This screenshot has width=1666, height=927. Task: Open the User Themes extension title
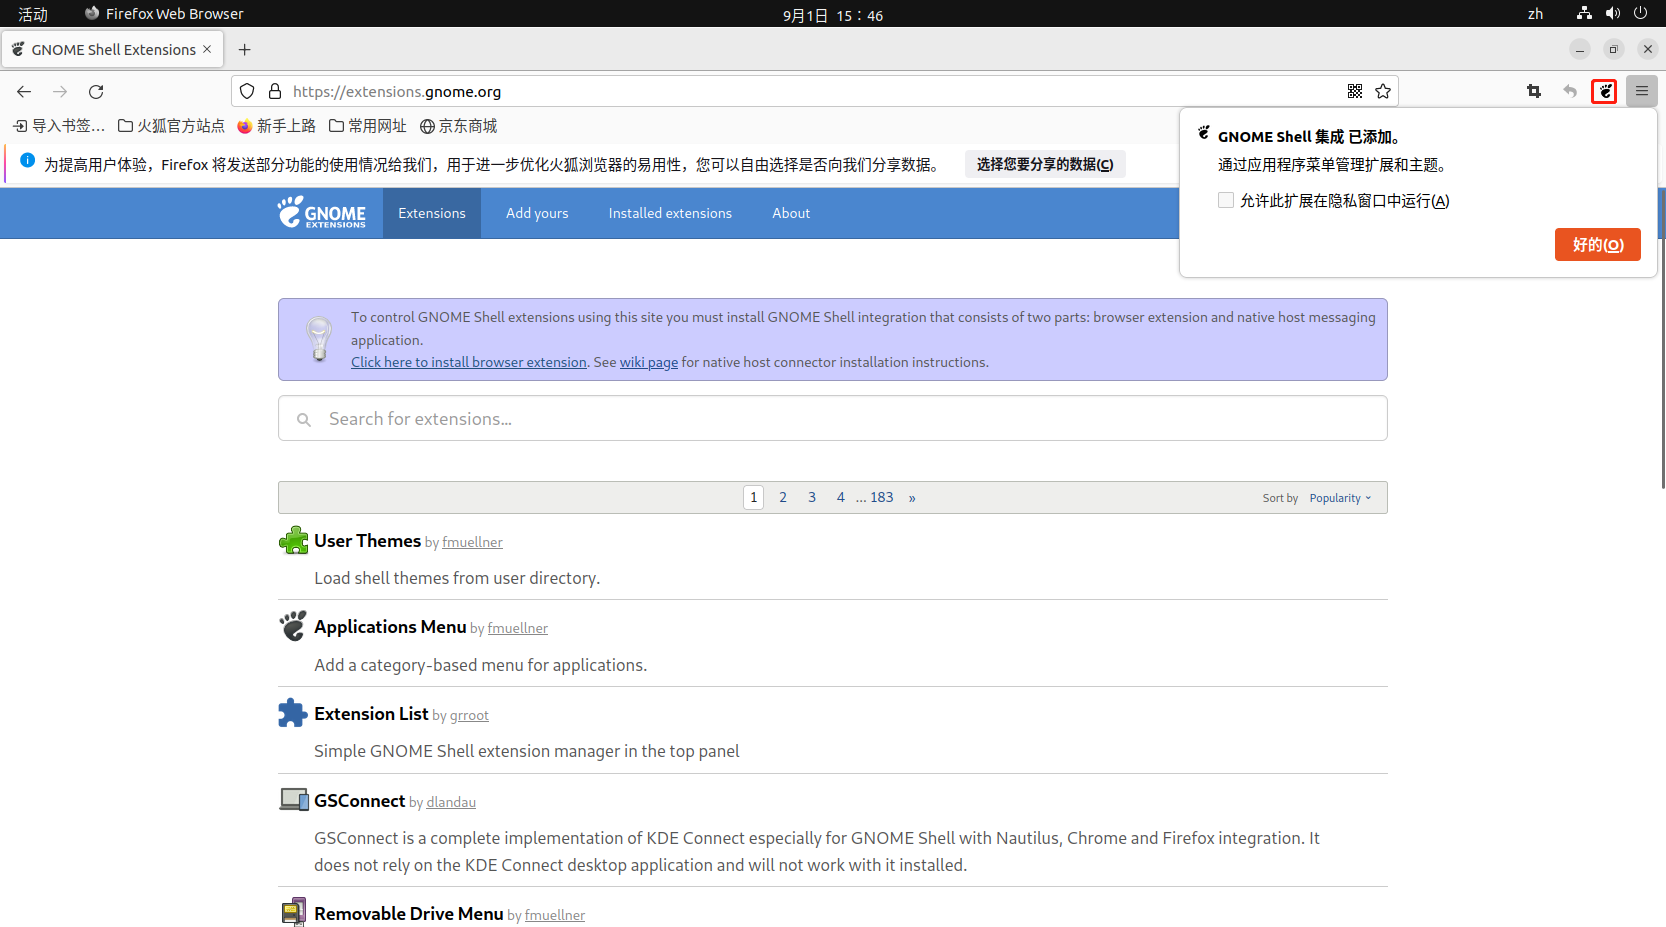click(x=367, y=540)
